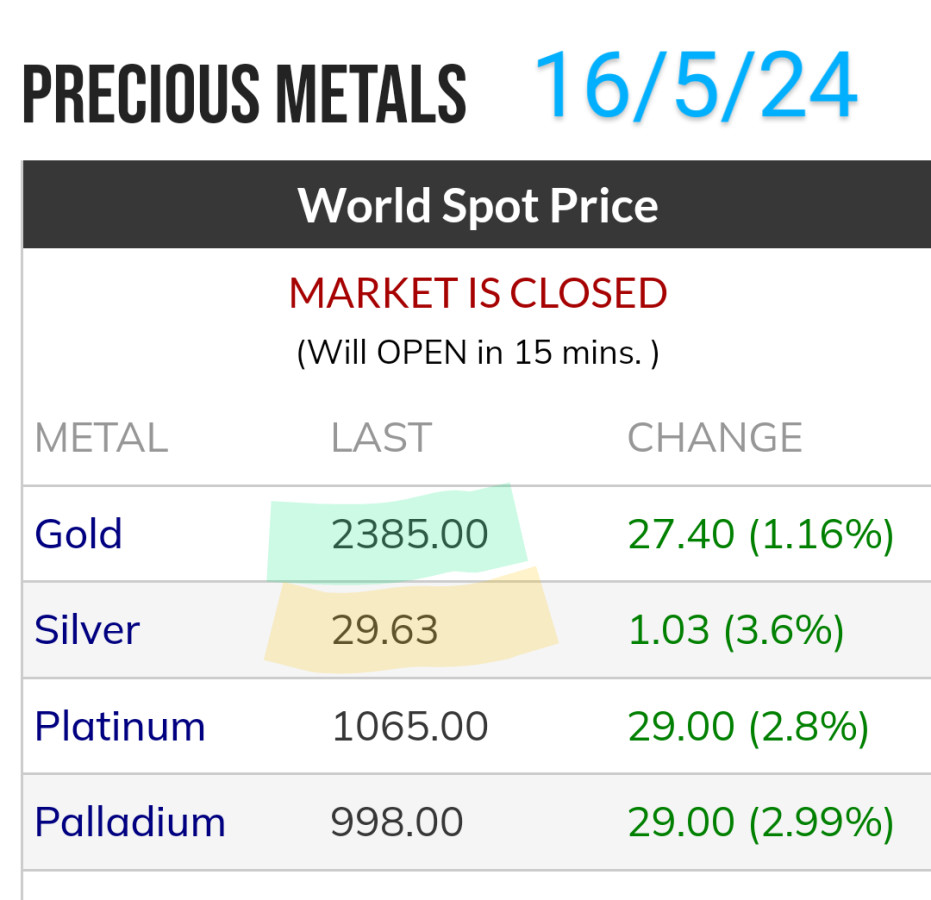Open the Gold metal link
Viewport: 931px width, 900px height.
click(78, 534)
